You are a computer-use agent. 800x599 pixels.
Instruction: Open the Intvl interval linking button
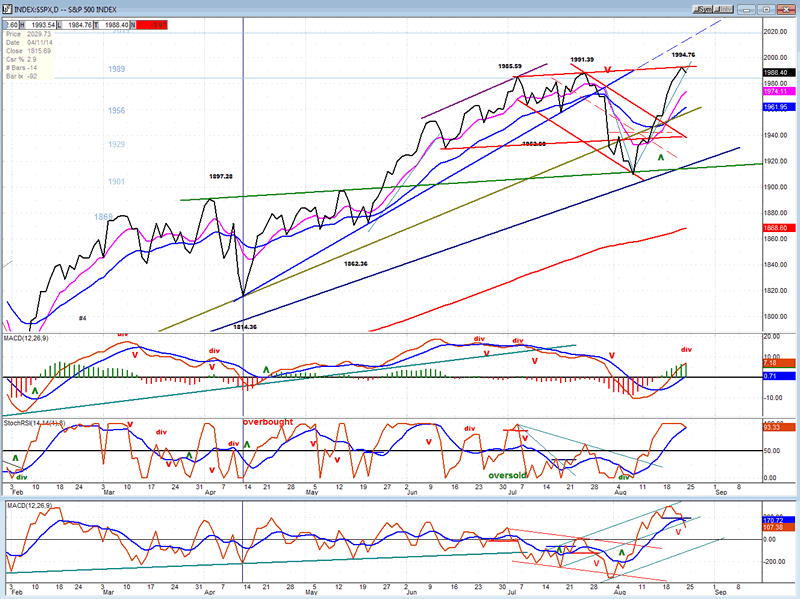pos(723,9)
